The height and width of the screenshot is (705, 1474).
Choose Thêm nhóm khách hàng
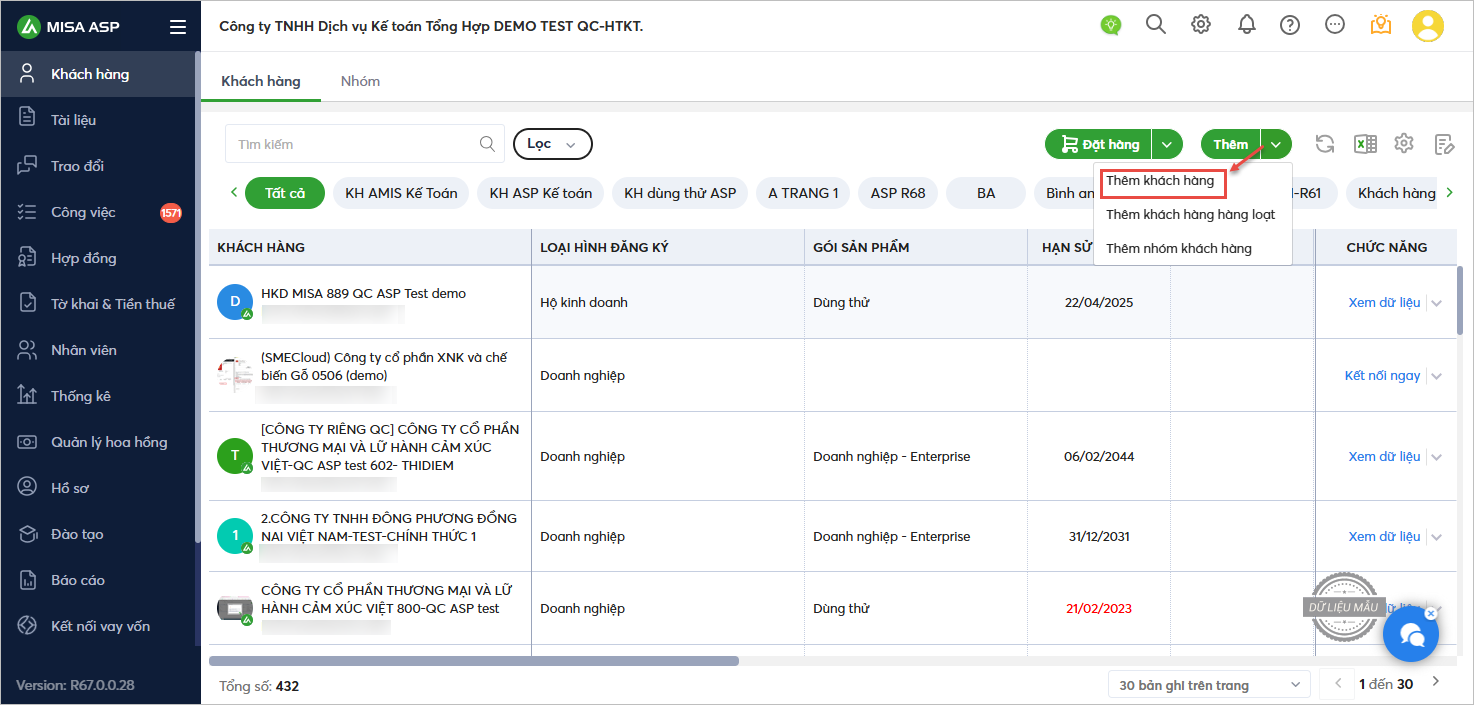coord(1179,248)
